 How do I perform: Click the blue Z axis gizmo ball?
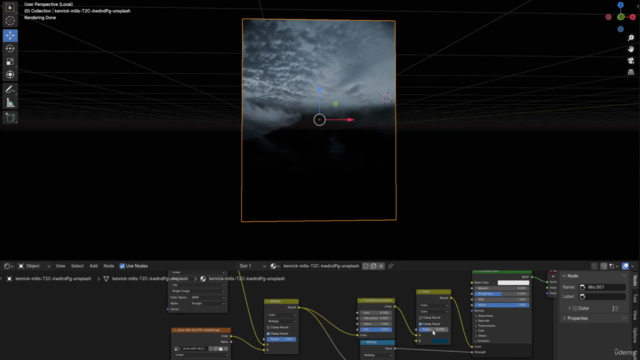[x=620, y=5]
